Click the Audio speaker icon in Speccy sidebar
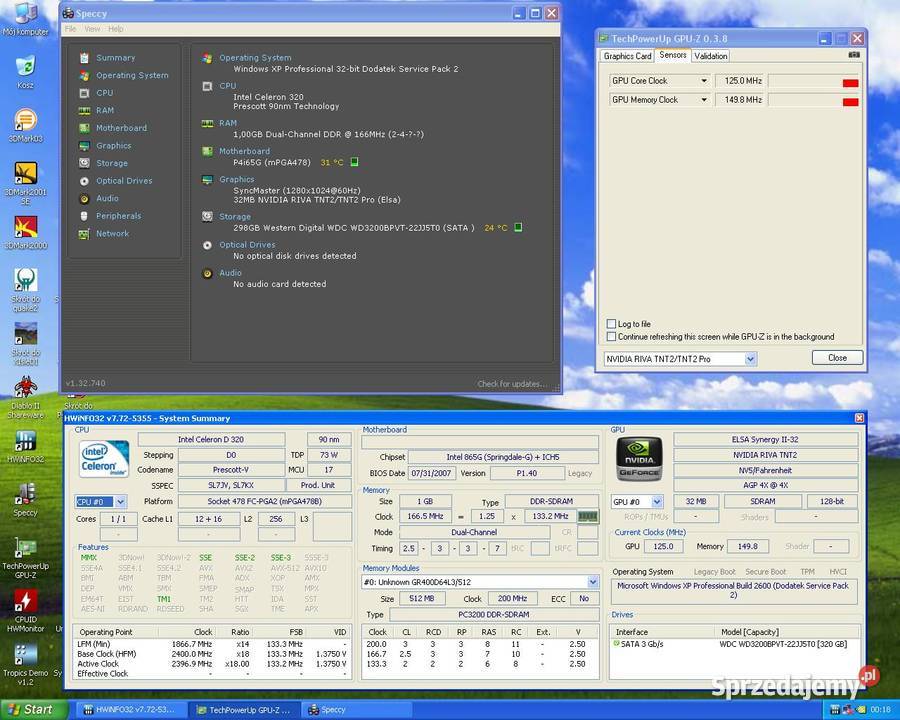 pos(84,199)
